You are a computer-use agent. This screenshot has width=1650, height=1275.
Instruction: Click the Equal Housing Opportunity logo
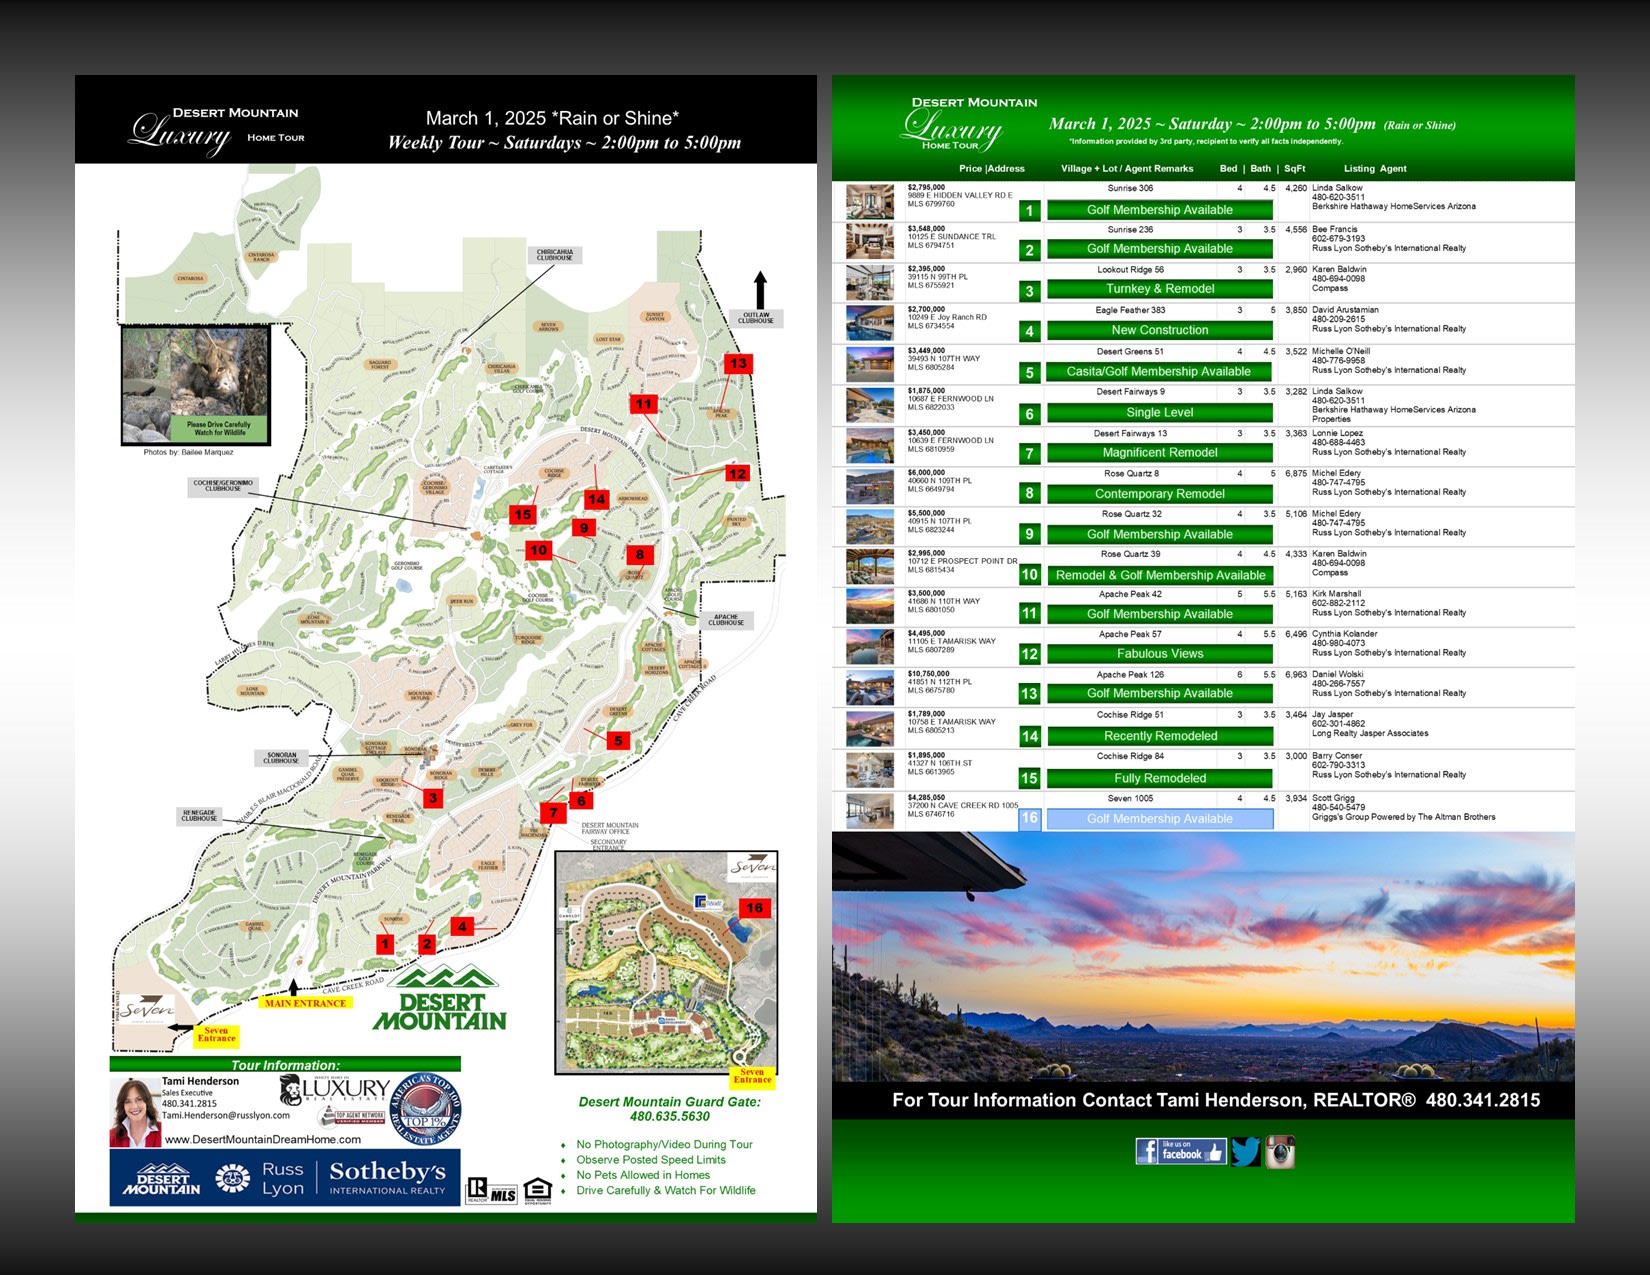click(x=537, y=1190)
